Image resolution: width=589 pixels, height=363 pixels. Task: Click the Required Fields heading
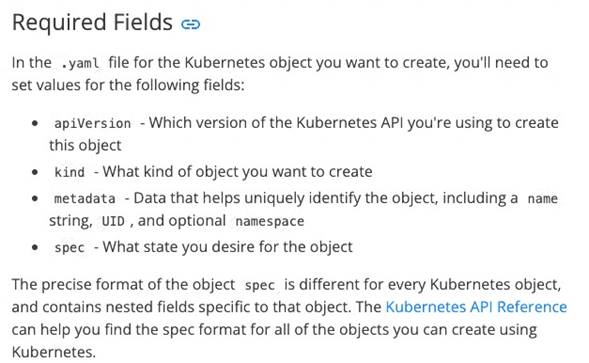[92, 22]
